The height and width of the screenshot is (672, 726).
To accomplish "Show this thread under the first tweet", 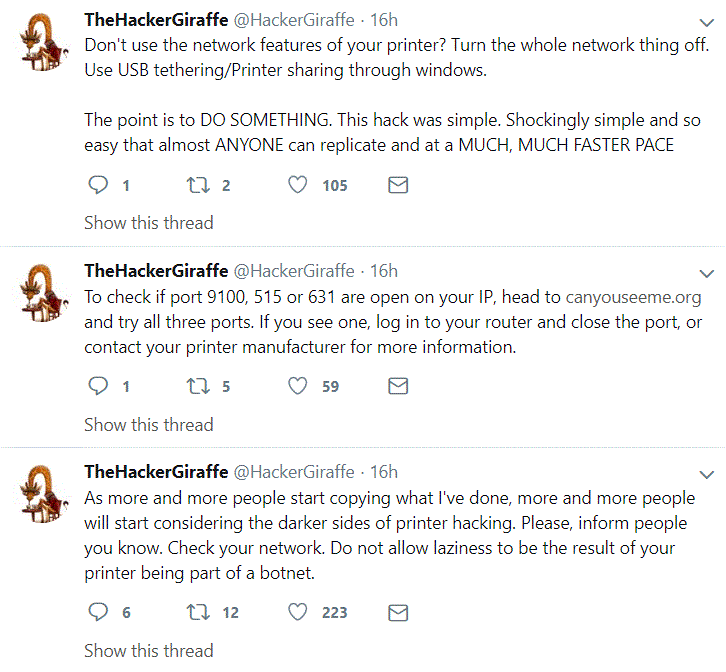I will (x=148, y=223).
